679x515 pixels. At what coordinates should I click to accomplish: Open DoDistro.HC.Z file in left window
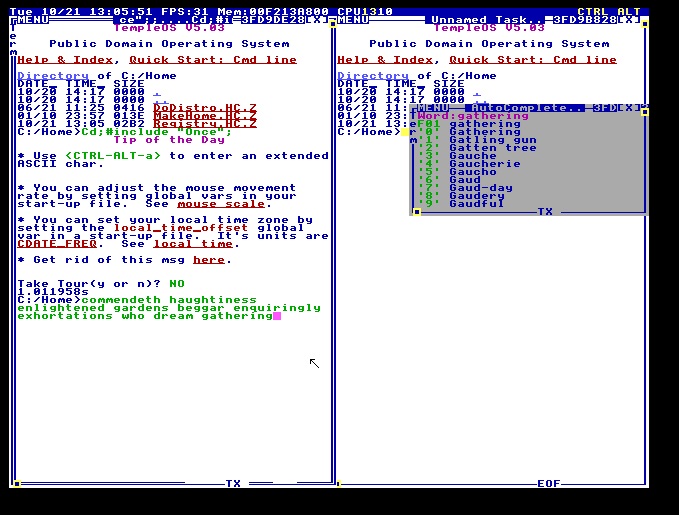tap(205, 108)
